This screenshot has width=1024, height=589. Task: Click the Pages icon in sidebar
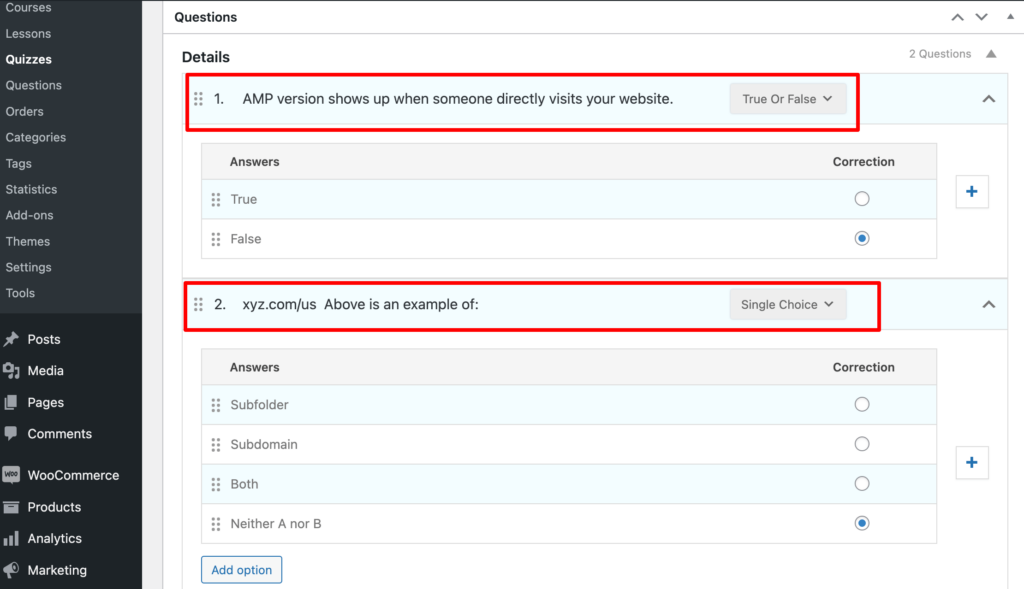click(11, 402)
